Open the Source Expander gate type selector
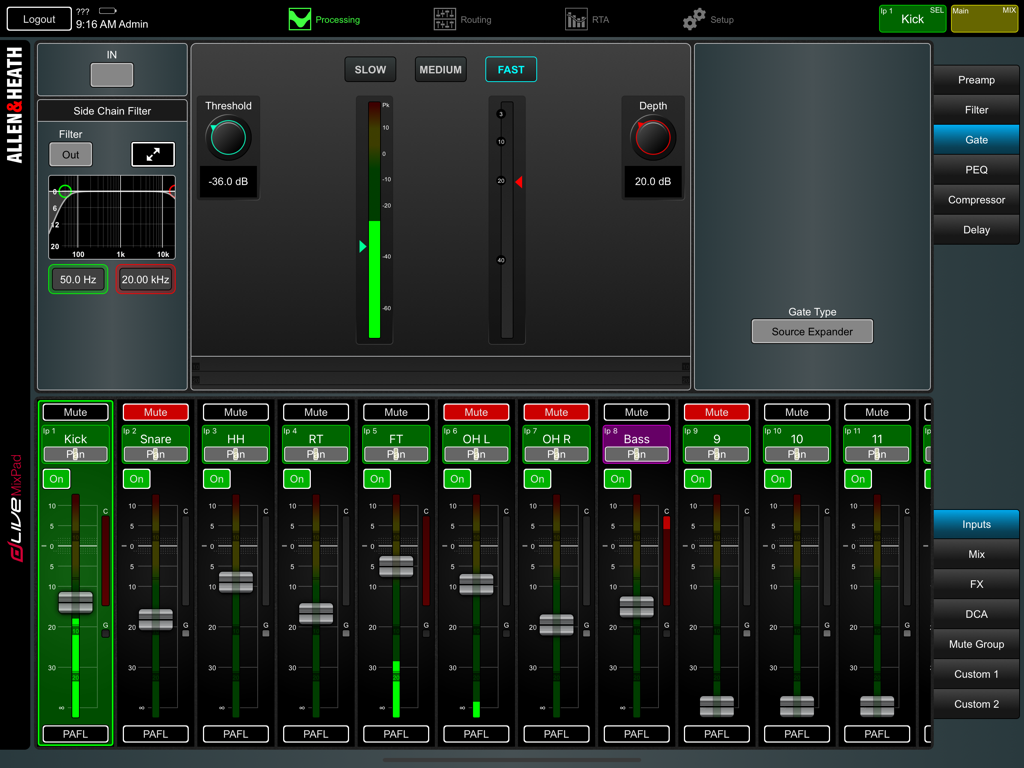The image size is (1024, 768). coord(812,331)
